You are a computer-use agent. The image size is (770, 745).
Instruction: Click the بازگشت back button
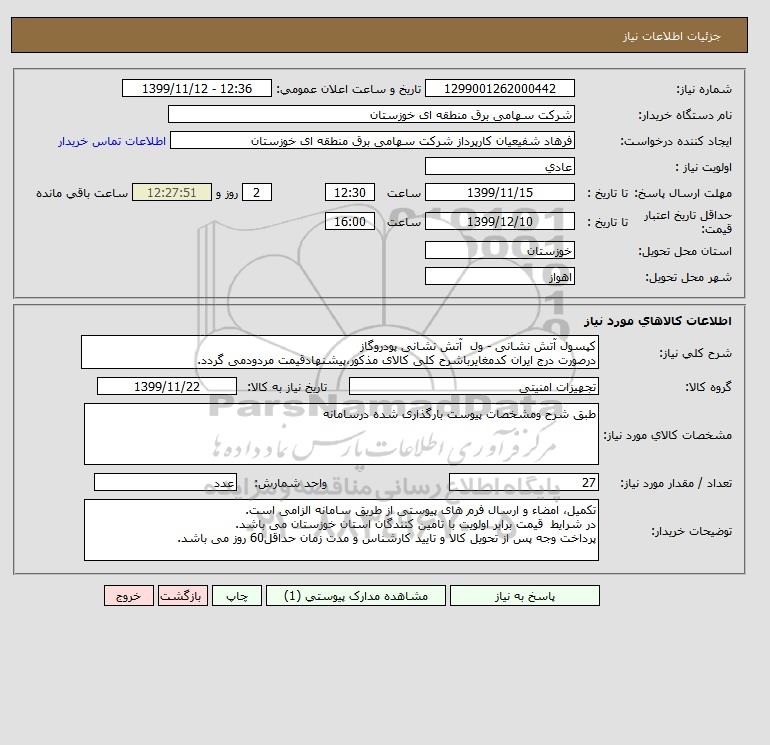point(183,596)
